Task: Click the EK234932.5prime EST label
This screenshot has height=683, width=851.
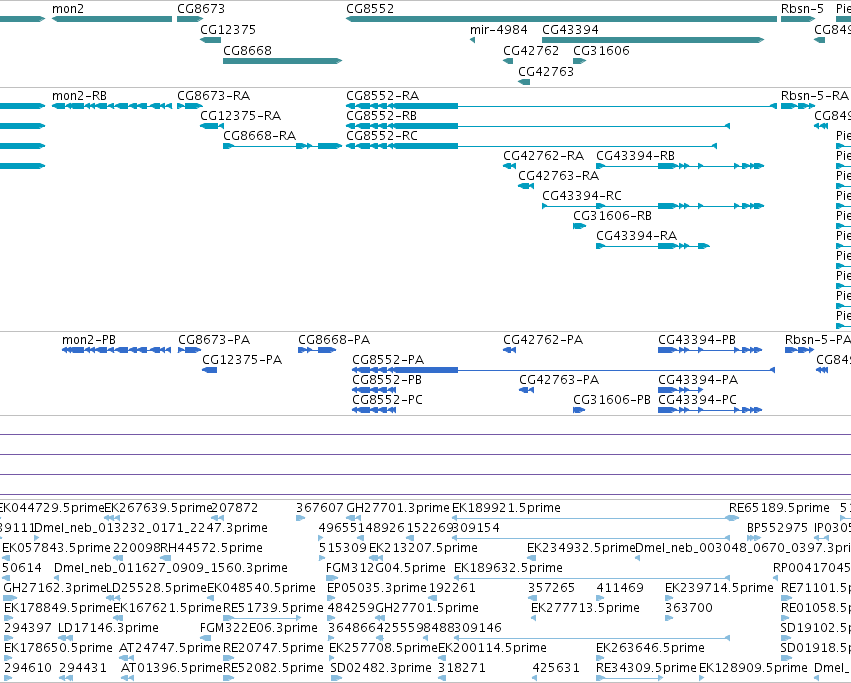Action: pyautogui.click(x=581, y=548)
